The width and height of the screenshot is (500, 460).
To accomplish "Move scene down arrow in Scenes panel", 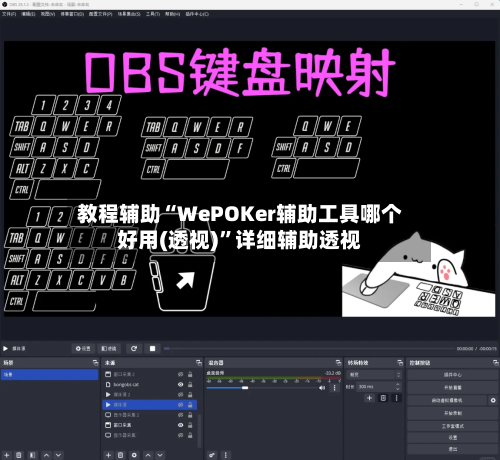I will click(x=58, y=455).
